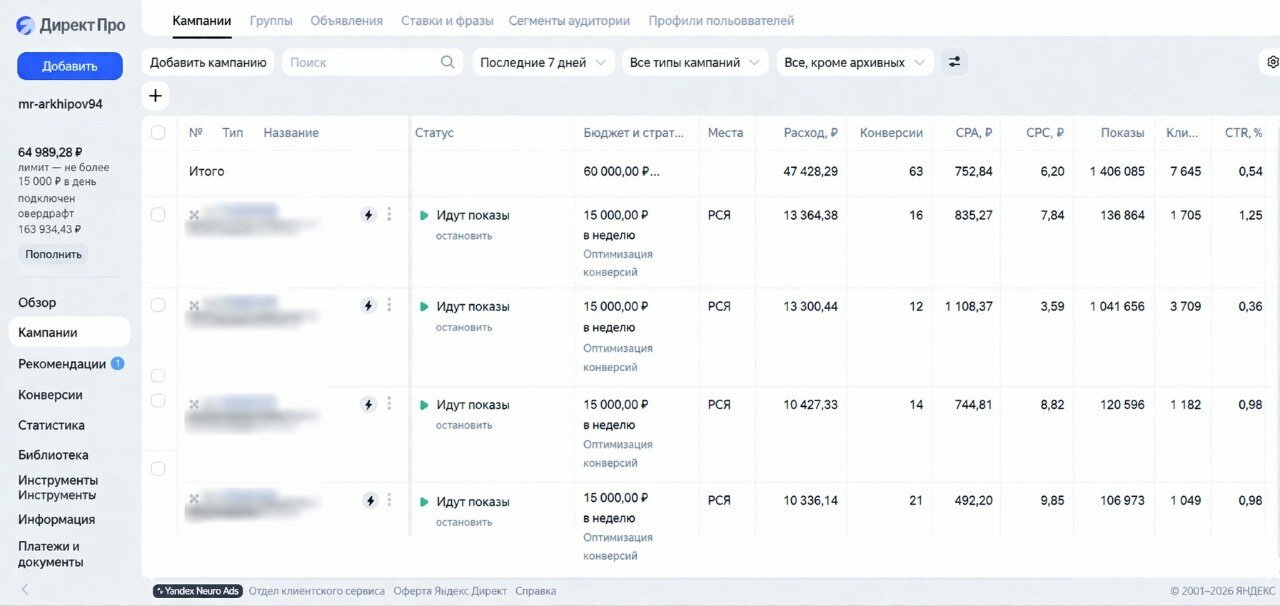
Task: Click the Добавить кампанию button
Action: click(x=208, y=62)
